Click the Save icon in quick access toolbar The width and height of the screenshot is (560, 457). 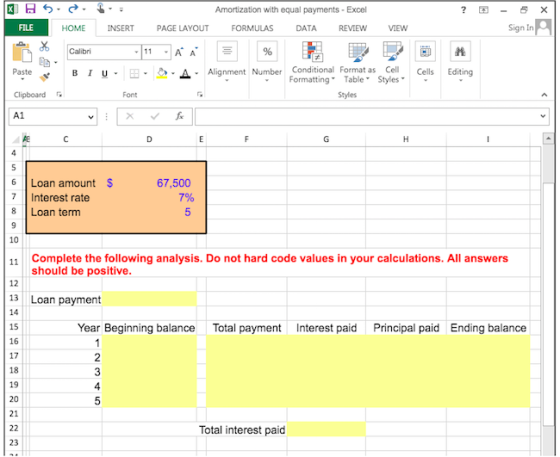click(30, 9)
